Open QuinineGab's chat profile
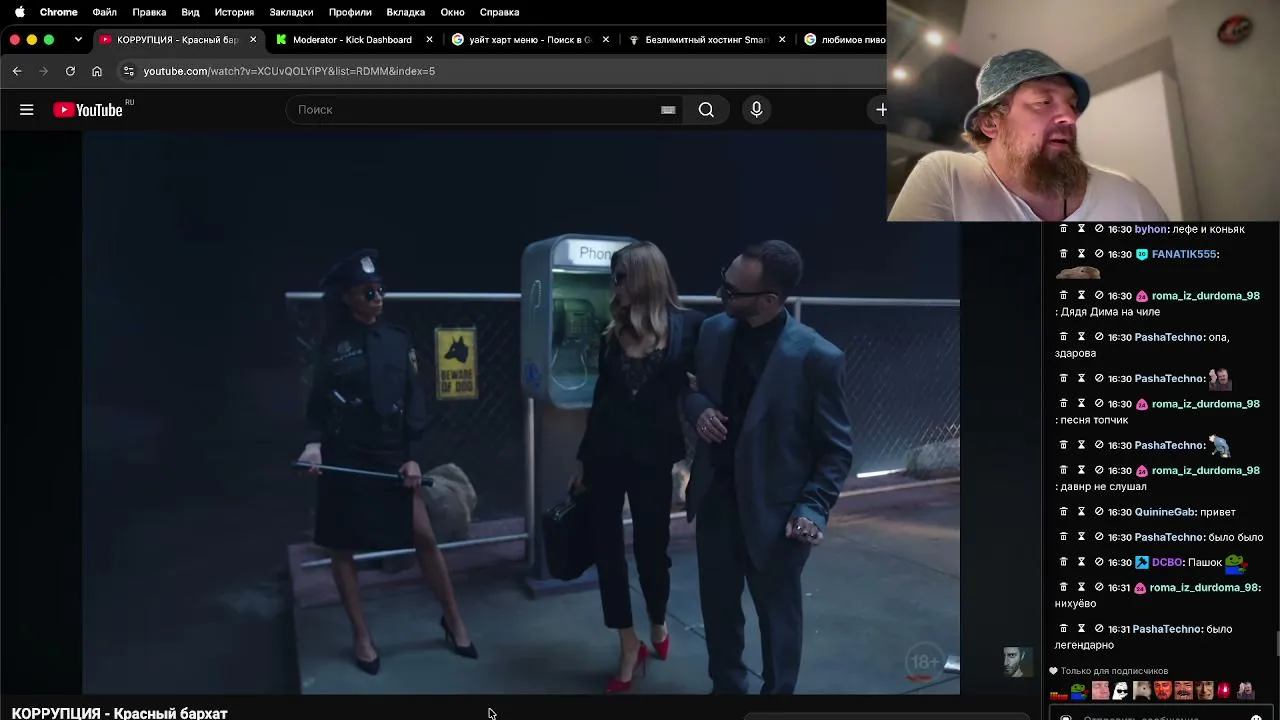Image resolution: width=1280 pixels, height=720 pixels. coord(1165,512)
